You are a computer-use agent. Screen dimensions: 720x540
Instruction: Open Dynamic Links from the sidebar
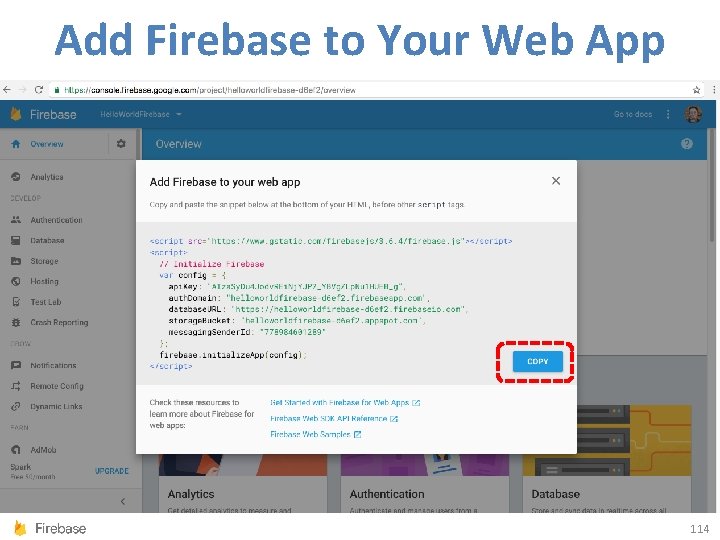click(56, 406)
